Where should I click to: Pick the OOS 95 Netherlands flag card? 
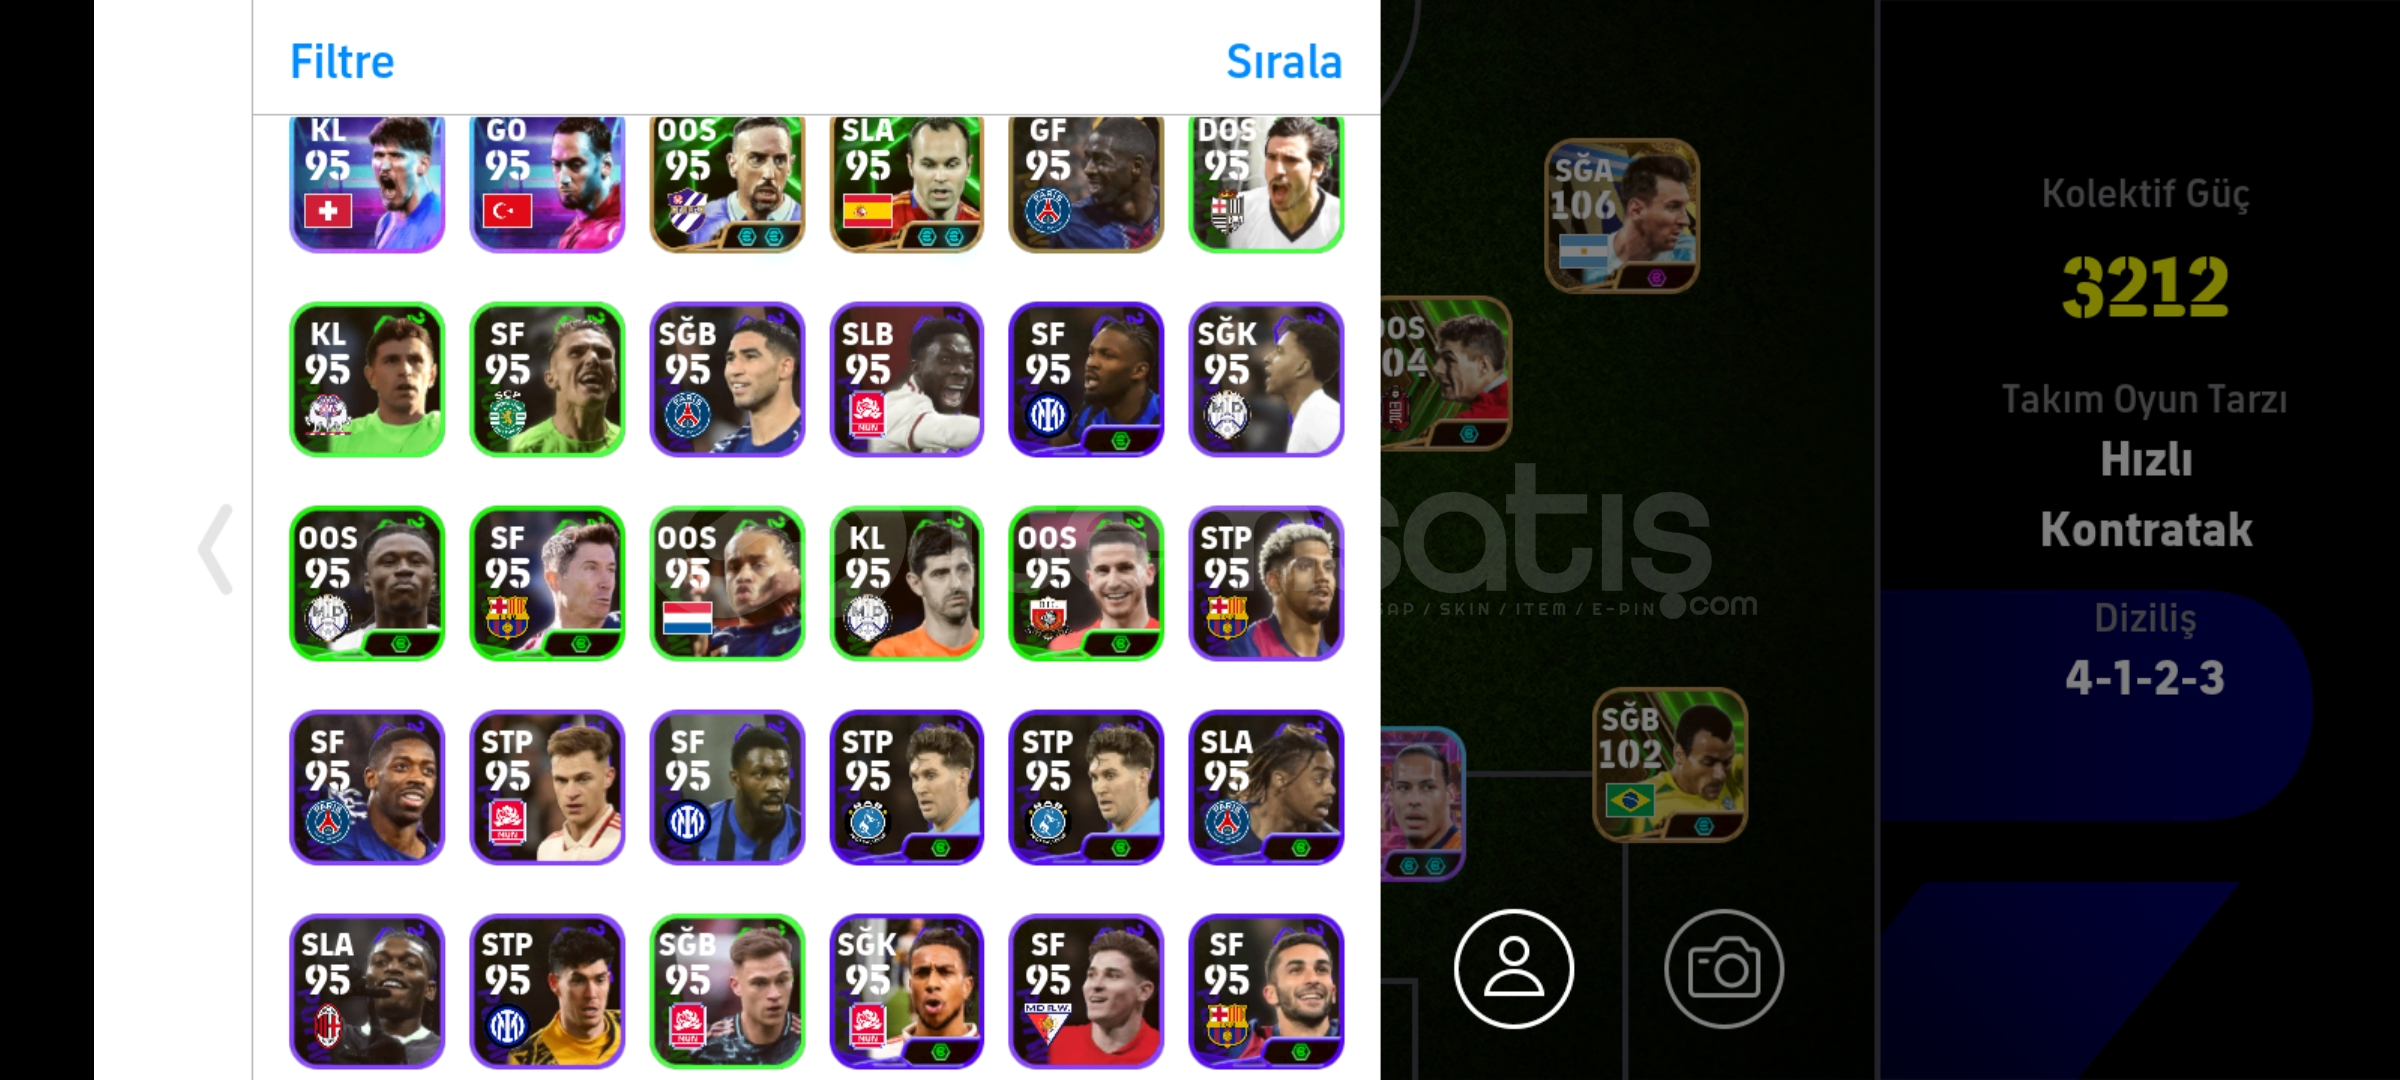pyautogui.click(x=727, y=583)
